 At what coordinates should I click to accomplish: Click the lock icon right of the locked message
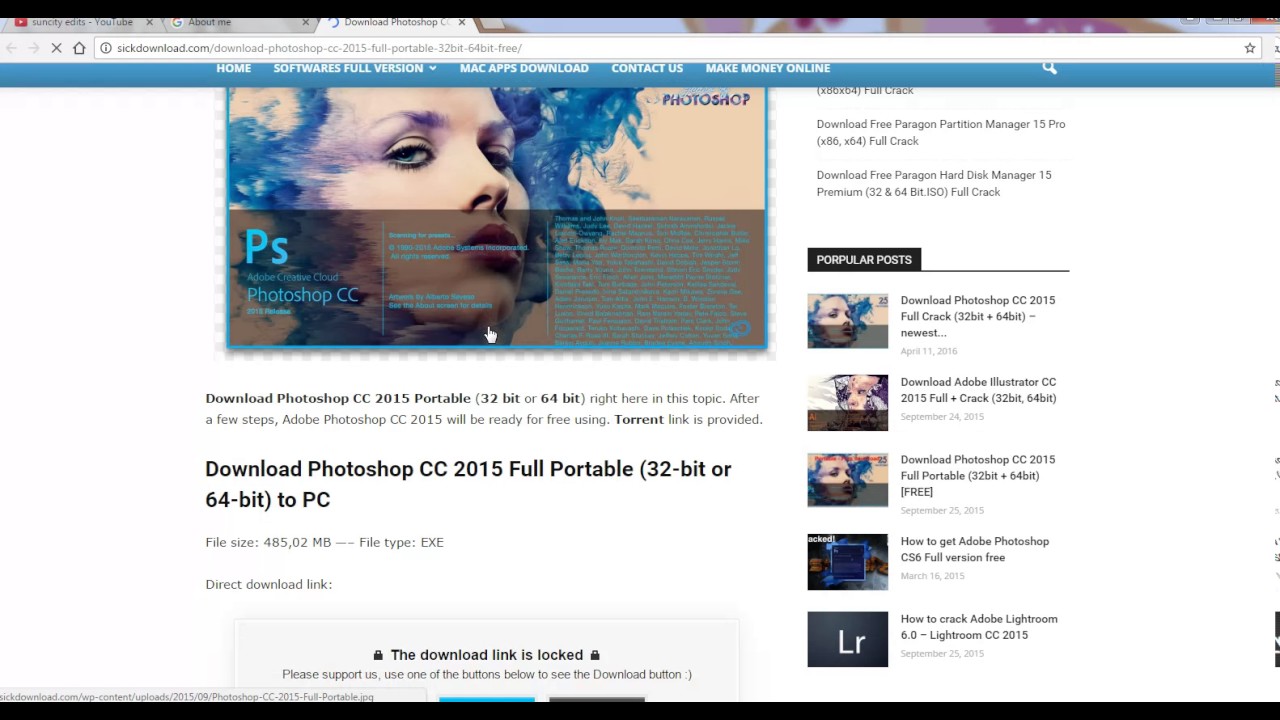pos(595,655)
